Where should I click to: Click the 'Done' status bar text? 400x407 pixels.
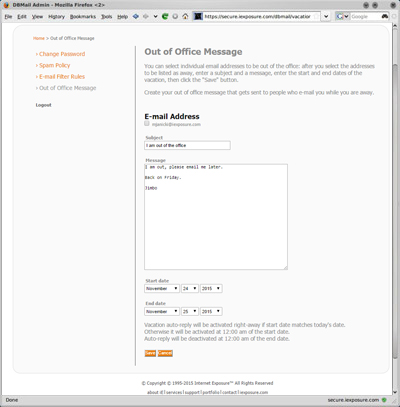[x=12, y=400]
